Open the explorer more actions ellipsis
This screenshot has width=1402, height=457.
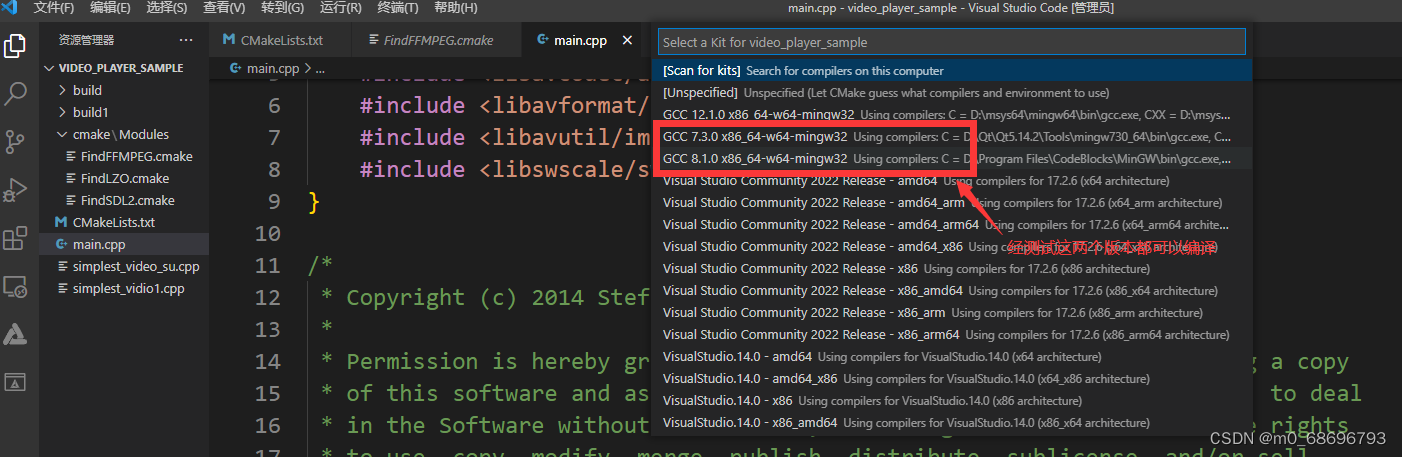pyautogui.click(x=186, y=40)
